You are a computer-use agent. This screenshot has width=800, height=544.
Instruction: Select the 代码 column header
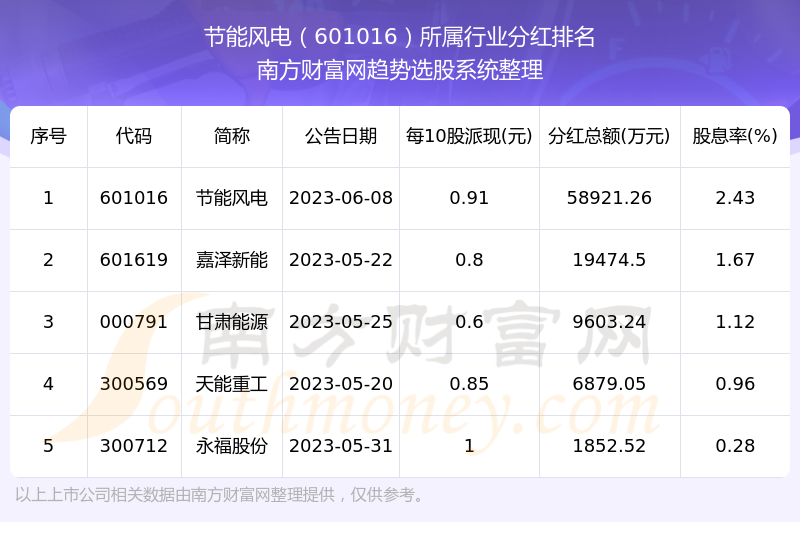[x=134, y=136]
